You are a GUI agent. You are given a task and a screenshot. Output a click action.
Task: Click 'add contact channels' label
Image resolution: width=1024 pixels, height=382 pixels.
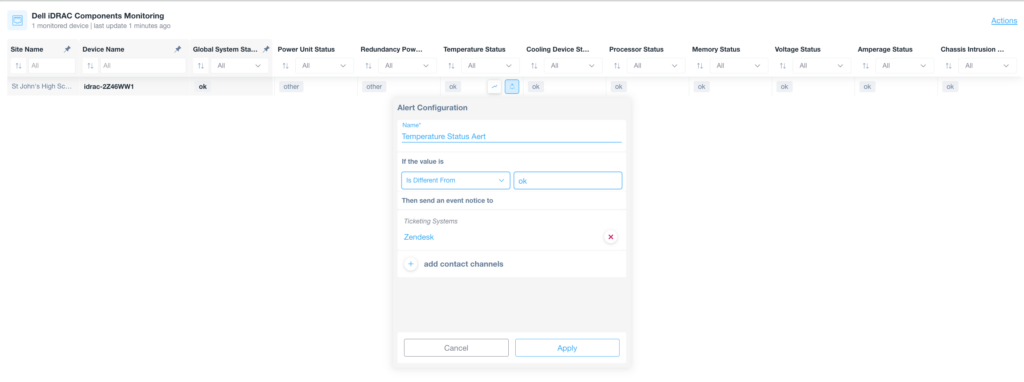pyautogui.click(x=464, y=264)
